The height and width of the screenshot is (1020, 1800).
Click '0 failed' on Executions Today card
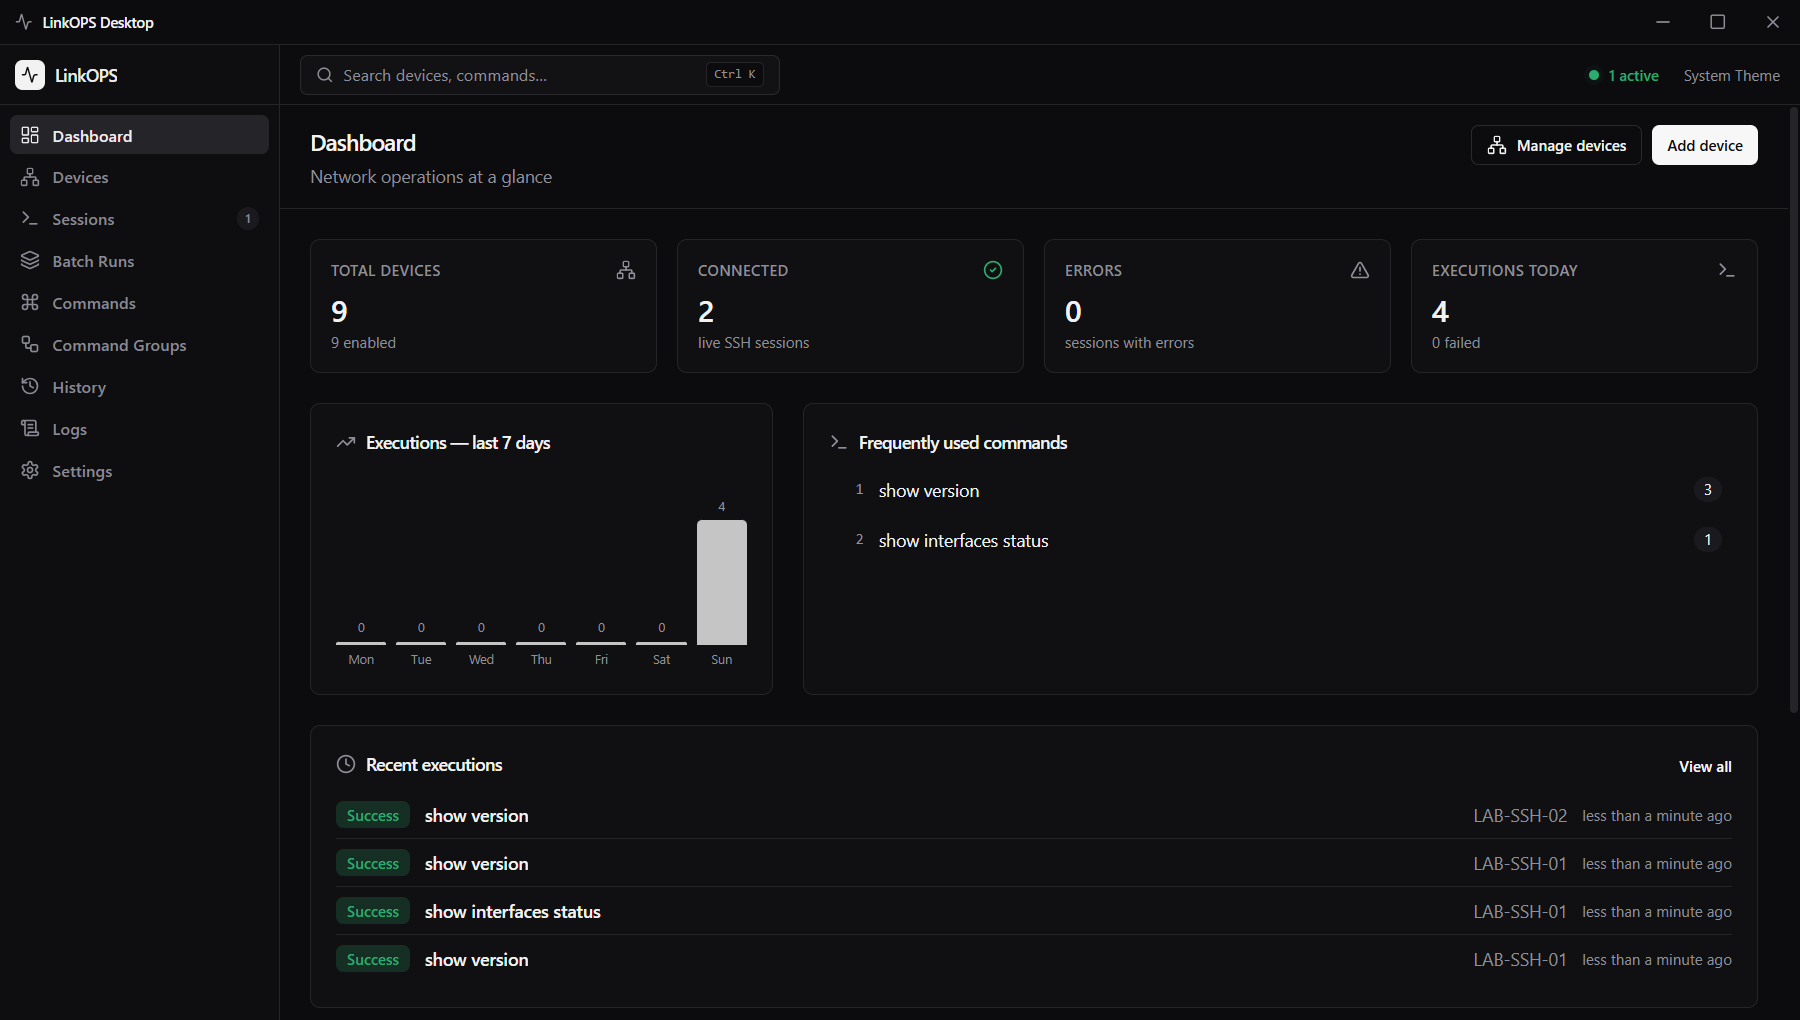[1456, 342]
